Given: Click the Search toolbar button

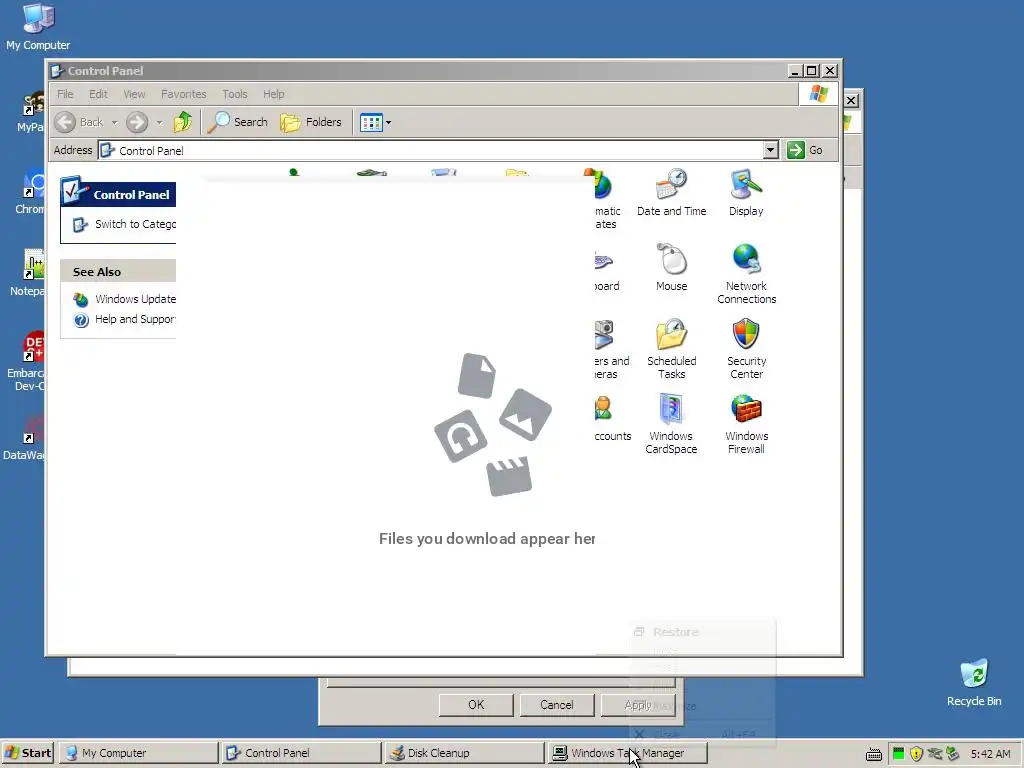Looking at the screenshot, I should (x=238, y=122).
